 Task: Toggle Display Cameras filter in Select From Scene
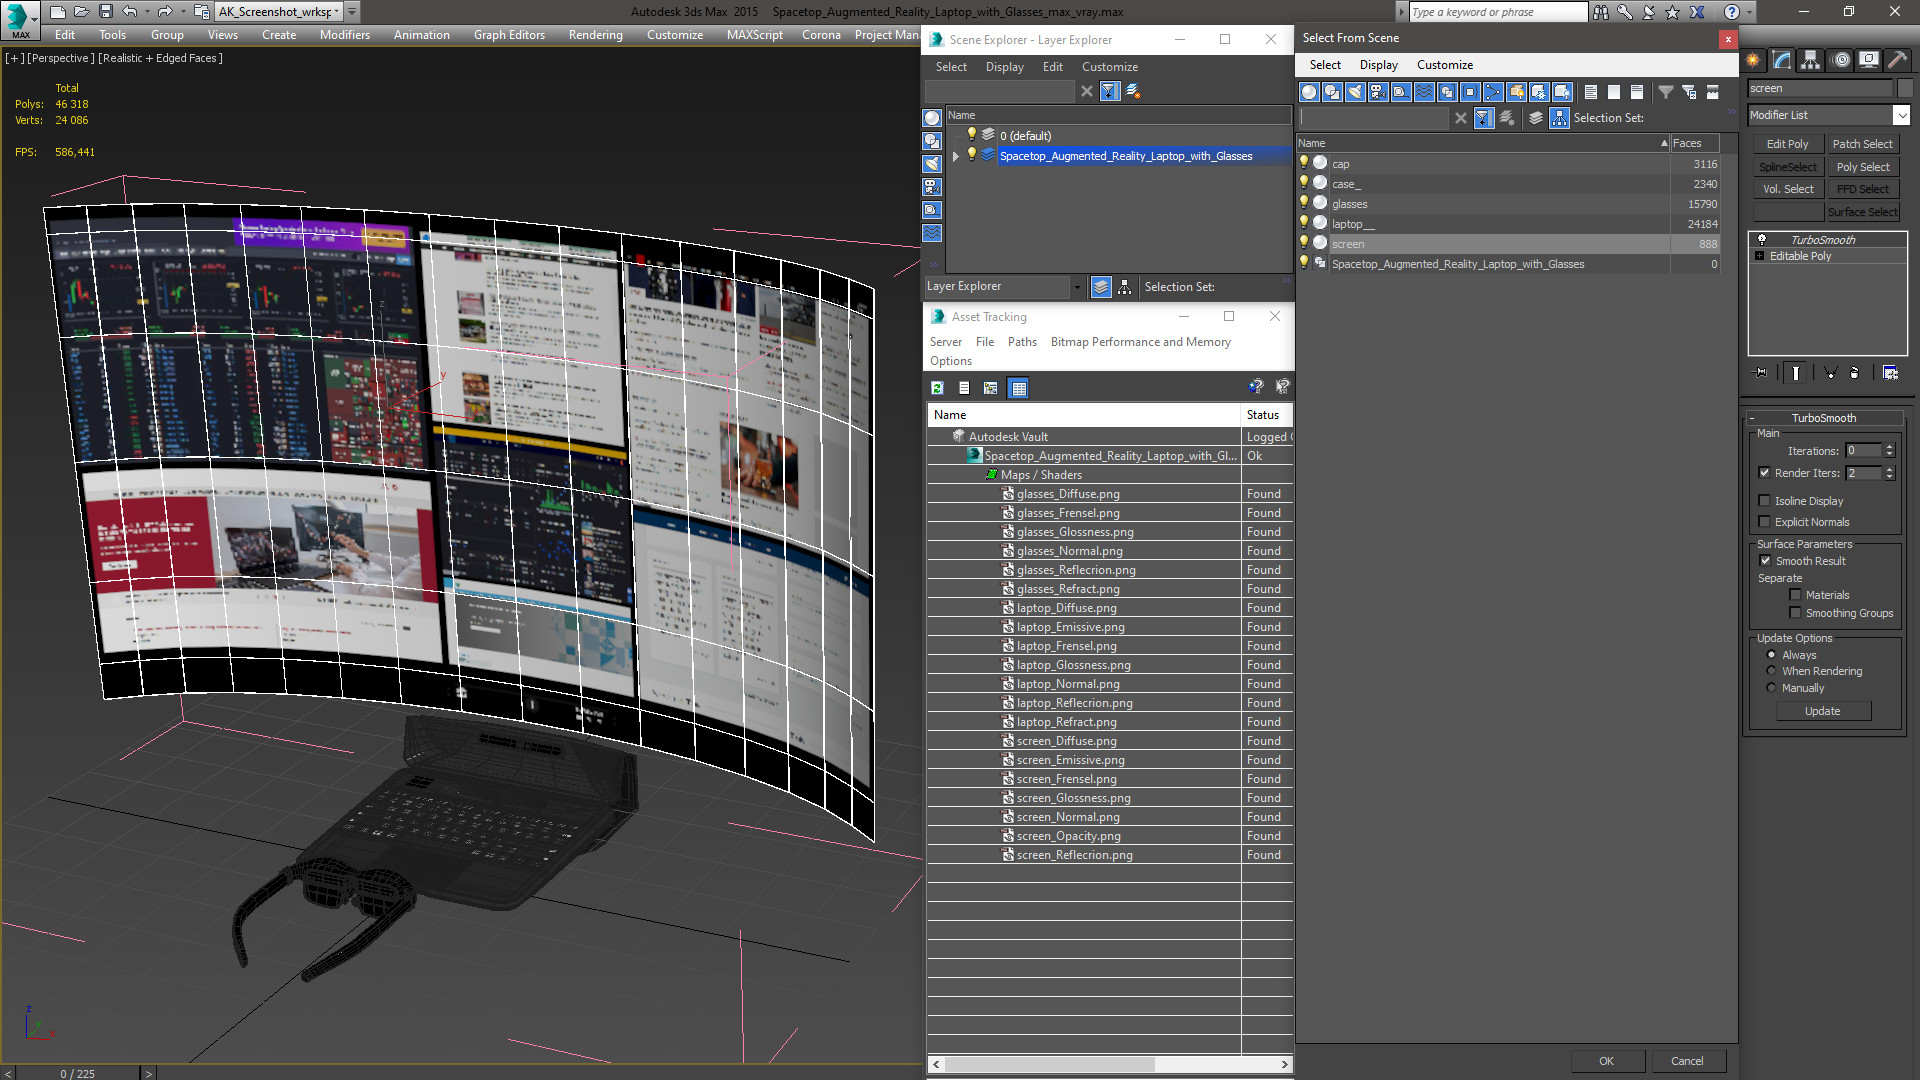(x=1378, y=92)
